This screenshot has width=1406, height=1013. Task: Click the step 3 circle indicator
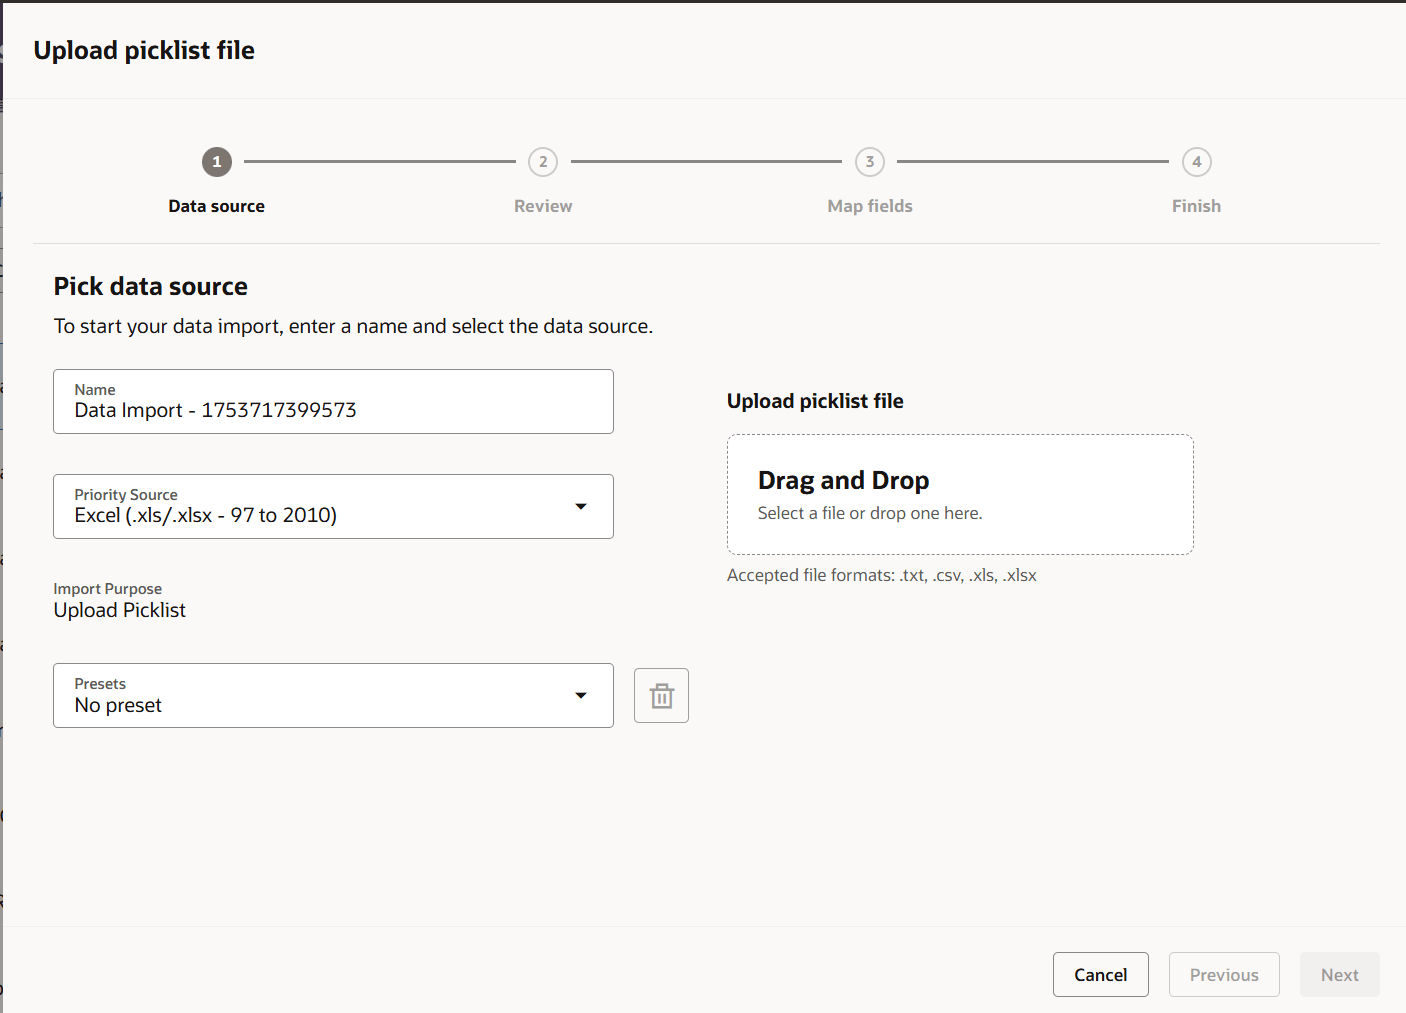coord(870,162)
